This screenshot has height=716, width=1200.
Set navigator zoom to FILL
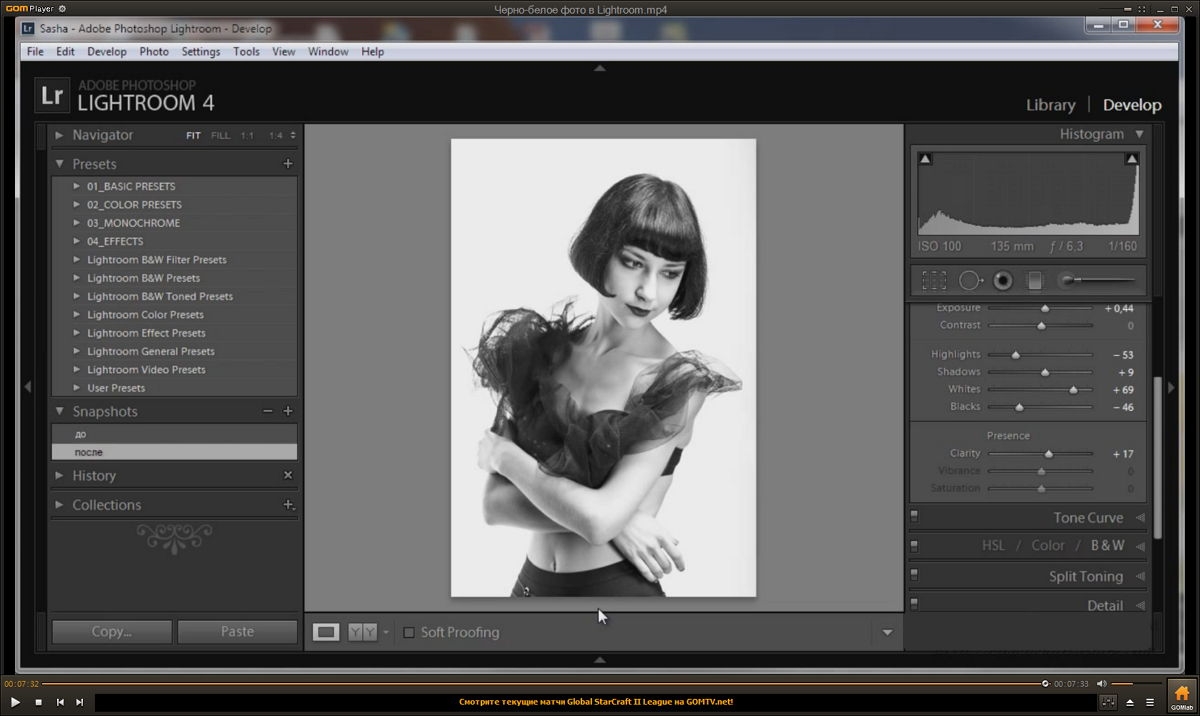pyautogui.click(x=220, y=135)
